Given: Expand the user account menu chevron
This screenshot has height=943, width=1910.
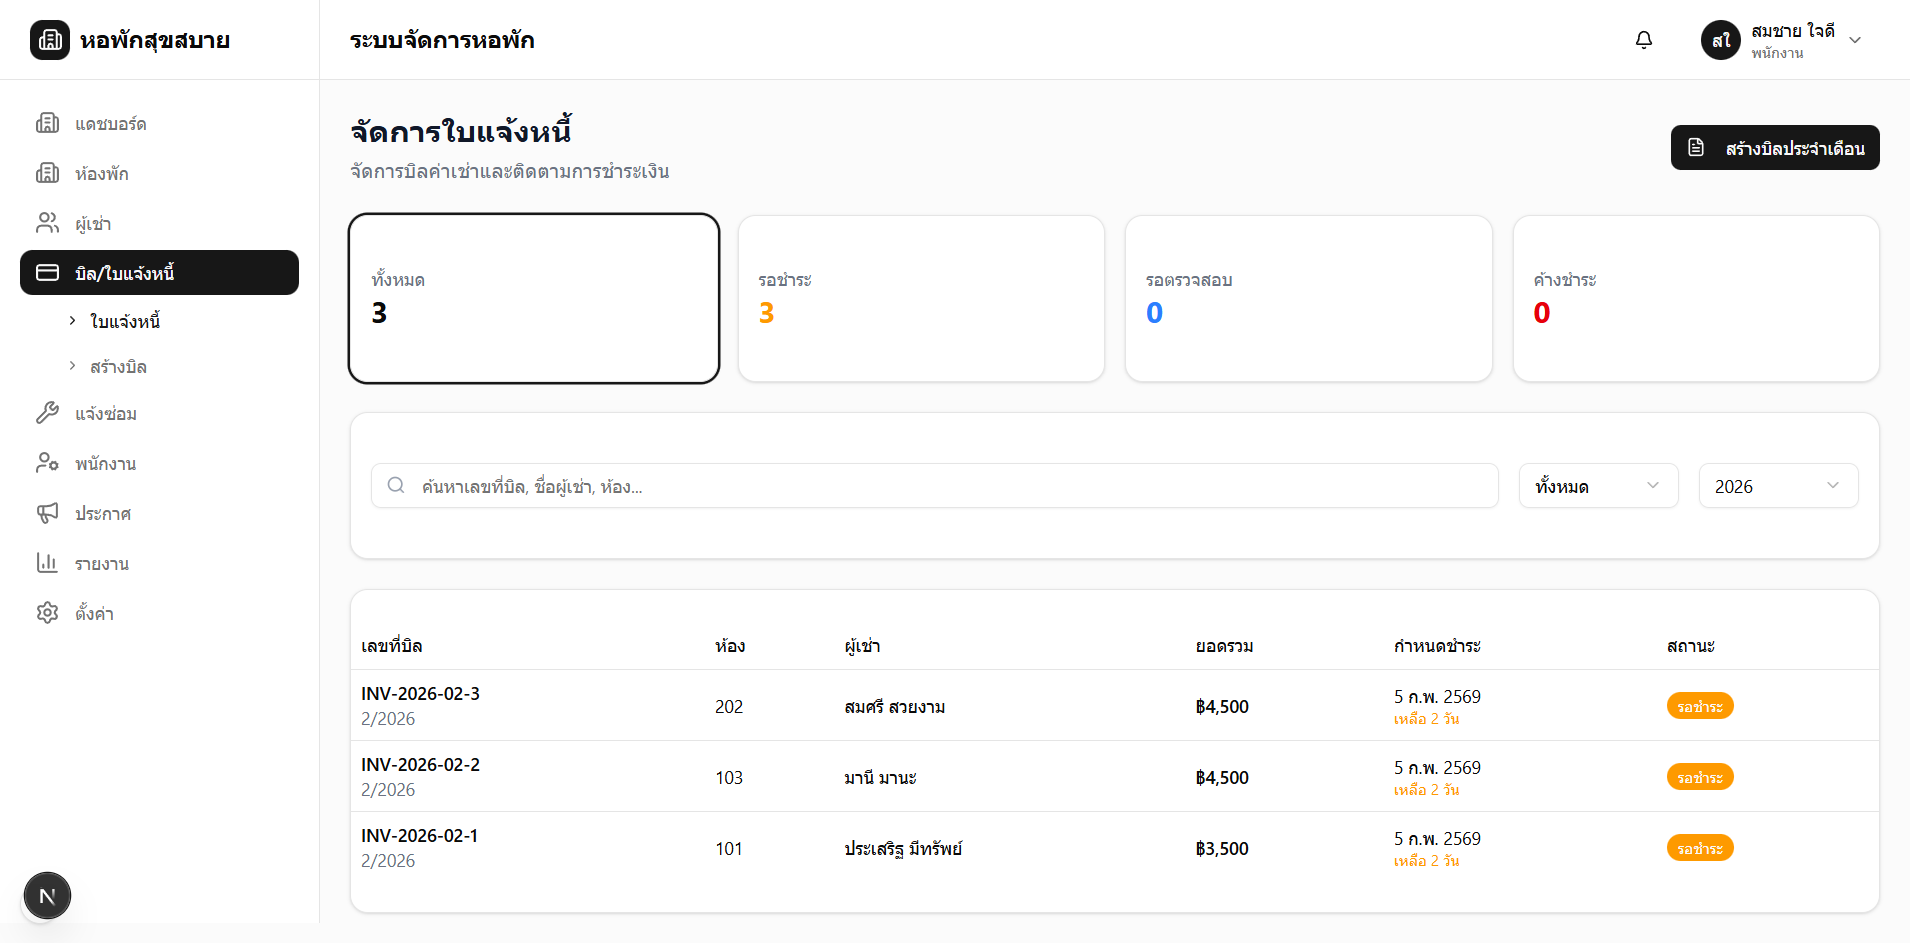Looking at the screenshot, I should [x=1855, y=40].
